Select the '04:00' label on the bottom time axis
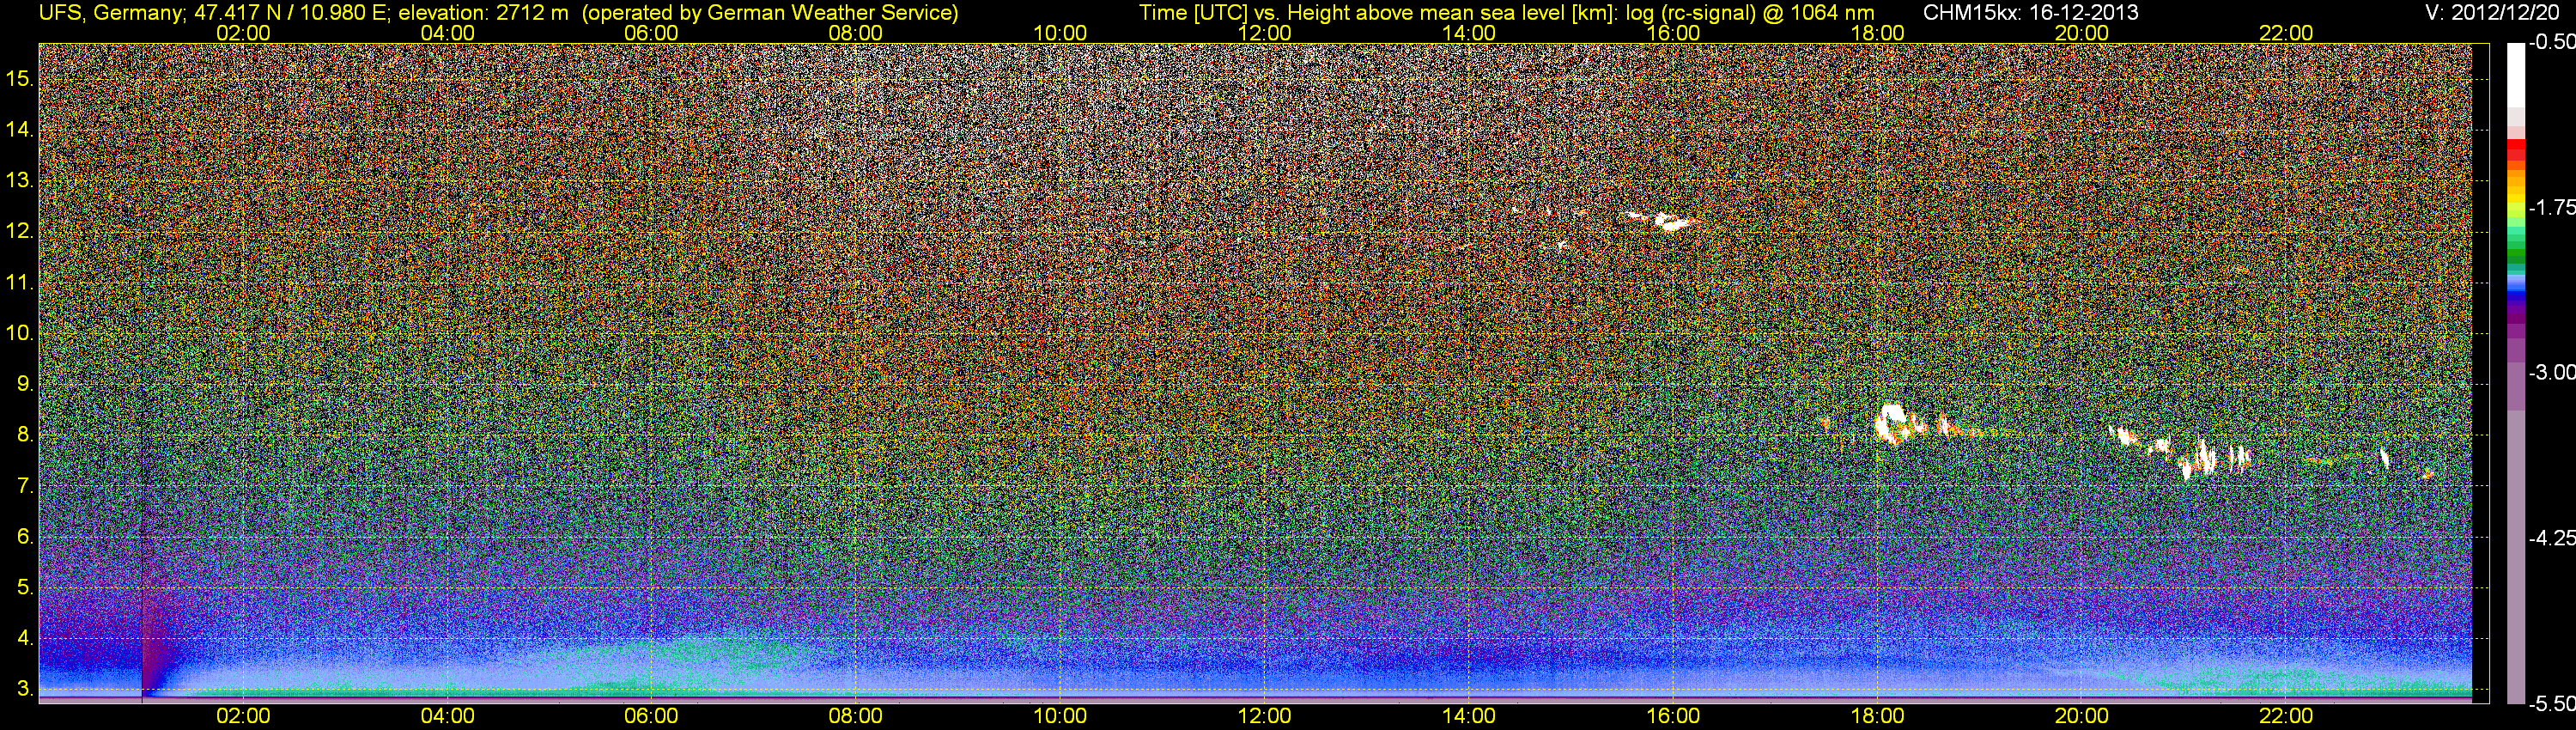Screen dimensions: 2576x730 pyautogui.click(x=447, y=716)
